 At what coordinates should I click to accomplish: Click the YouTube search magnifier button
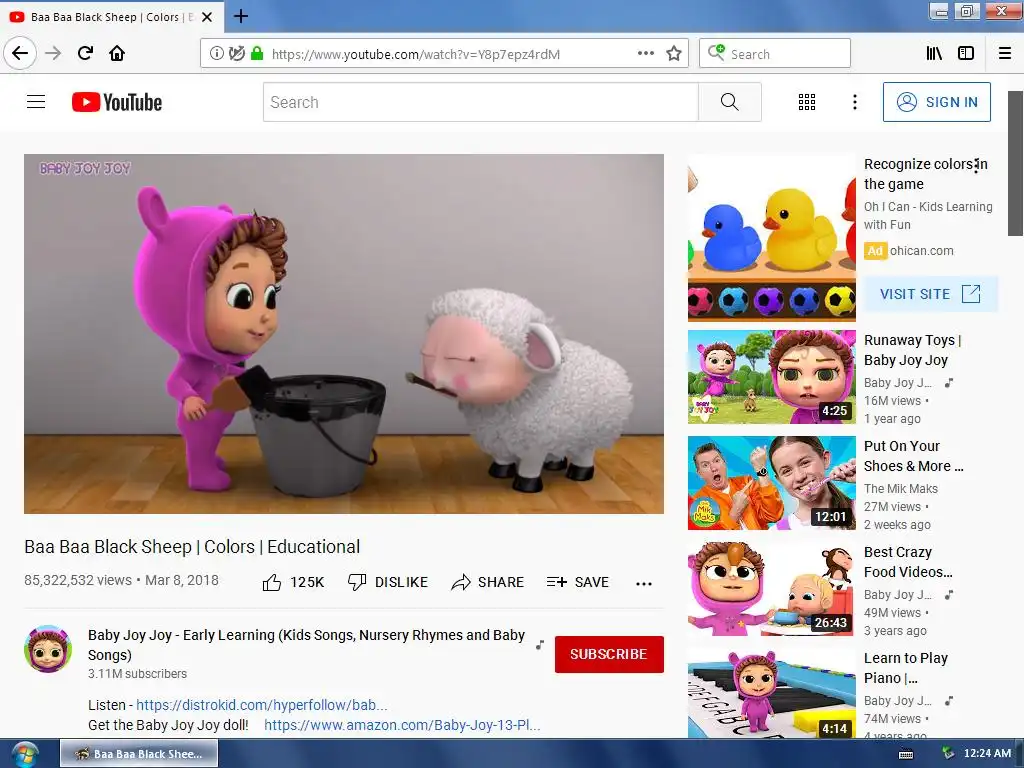(x=729, y=102)
